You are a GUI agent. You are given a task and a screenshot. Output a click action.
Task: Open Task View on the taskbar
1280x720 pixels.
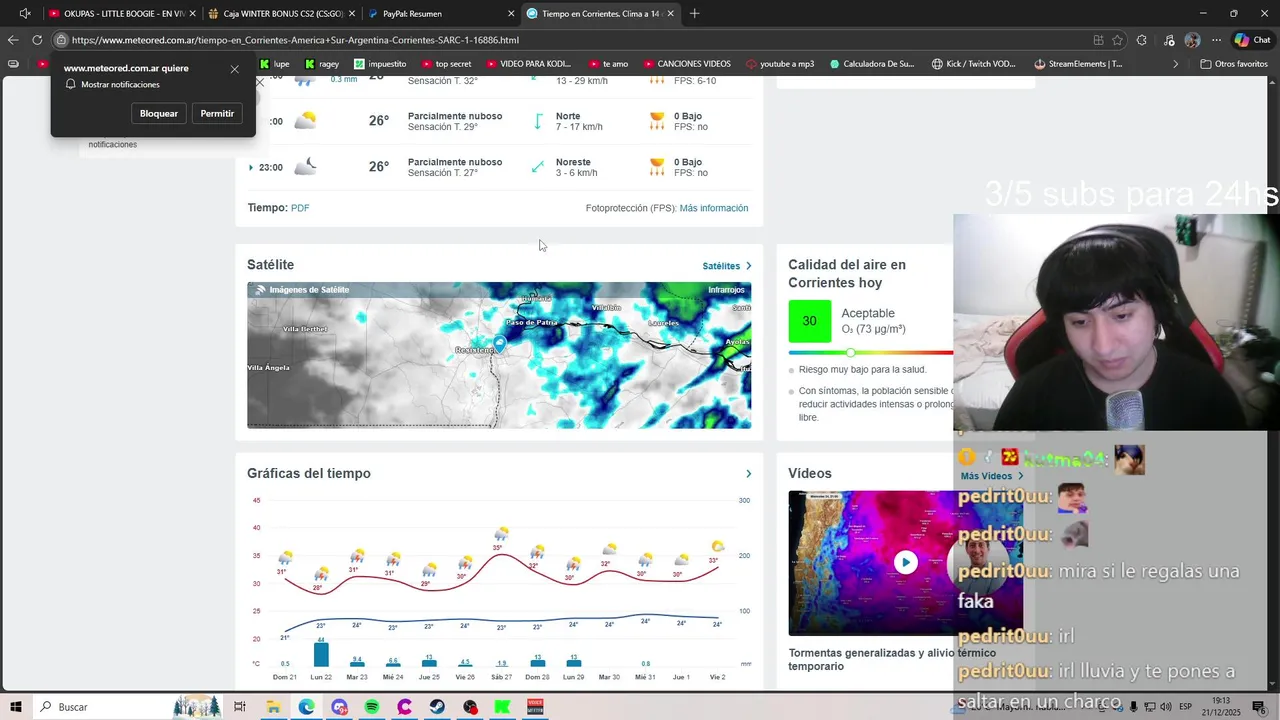(x=240, y=707)
